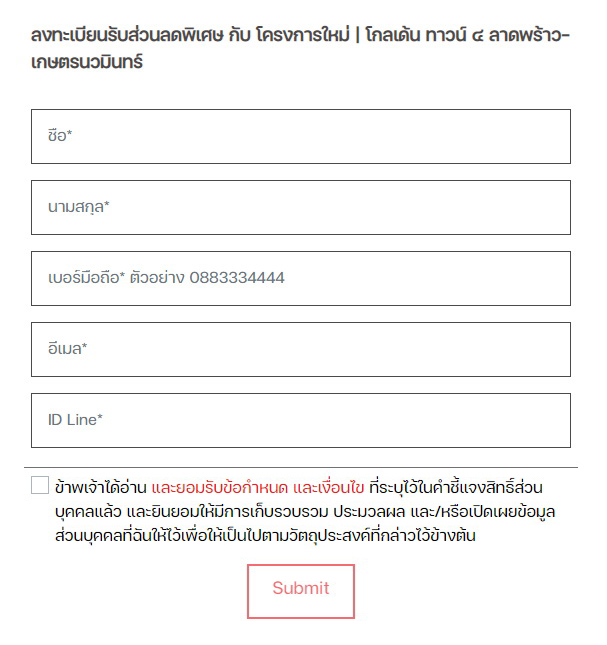The image size is (607, 645).
Task: Click the ID Line* placeholder label
Action: (x=75, y=420)
